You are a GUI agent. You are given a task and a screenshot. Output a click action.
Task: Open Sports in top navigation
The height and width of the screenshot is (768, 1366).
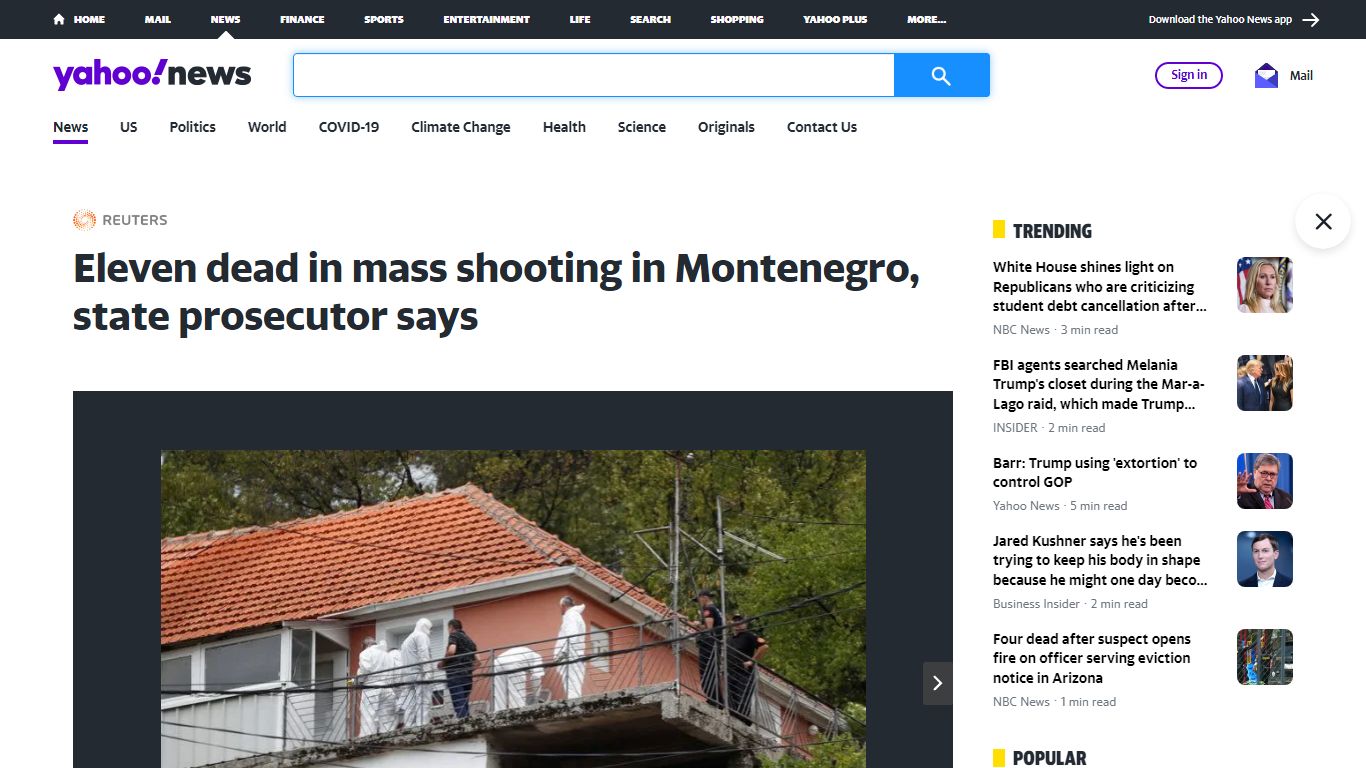pos(384,19)
